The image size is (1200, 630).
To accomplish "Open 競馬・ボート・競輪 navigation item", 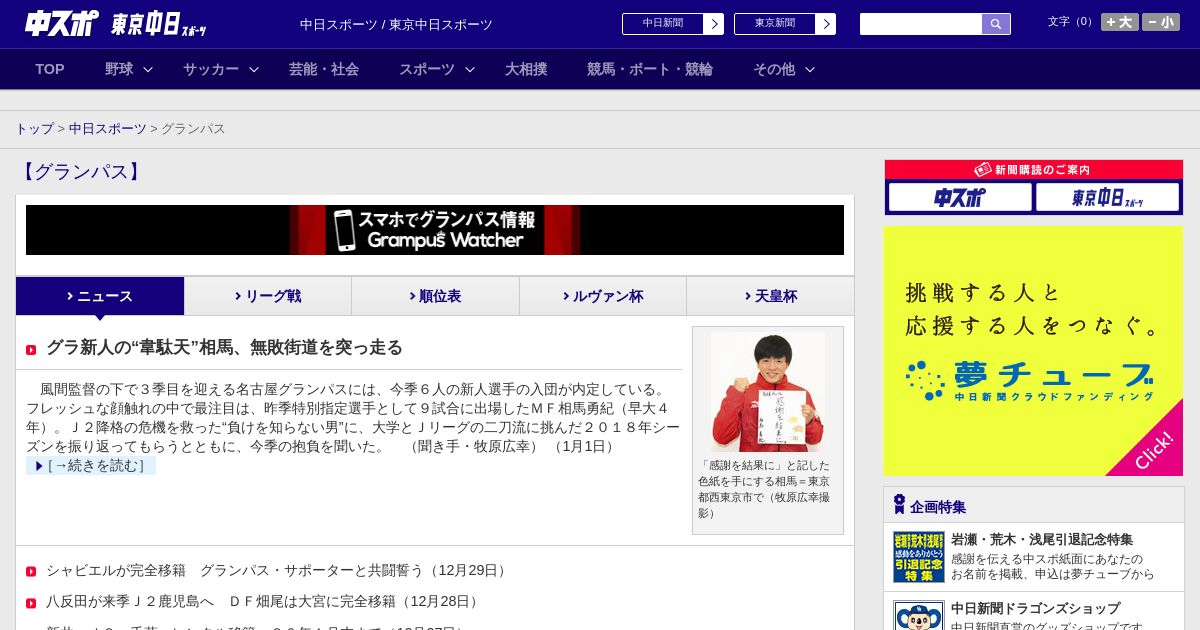I will tap(650, 69).
